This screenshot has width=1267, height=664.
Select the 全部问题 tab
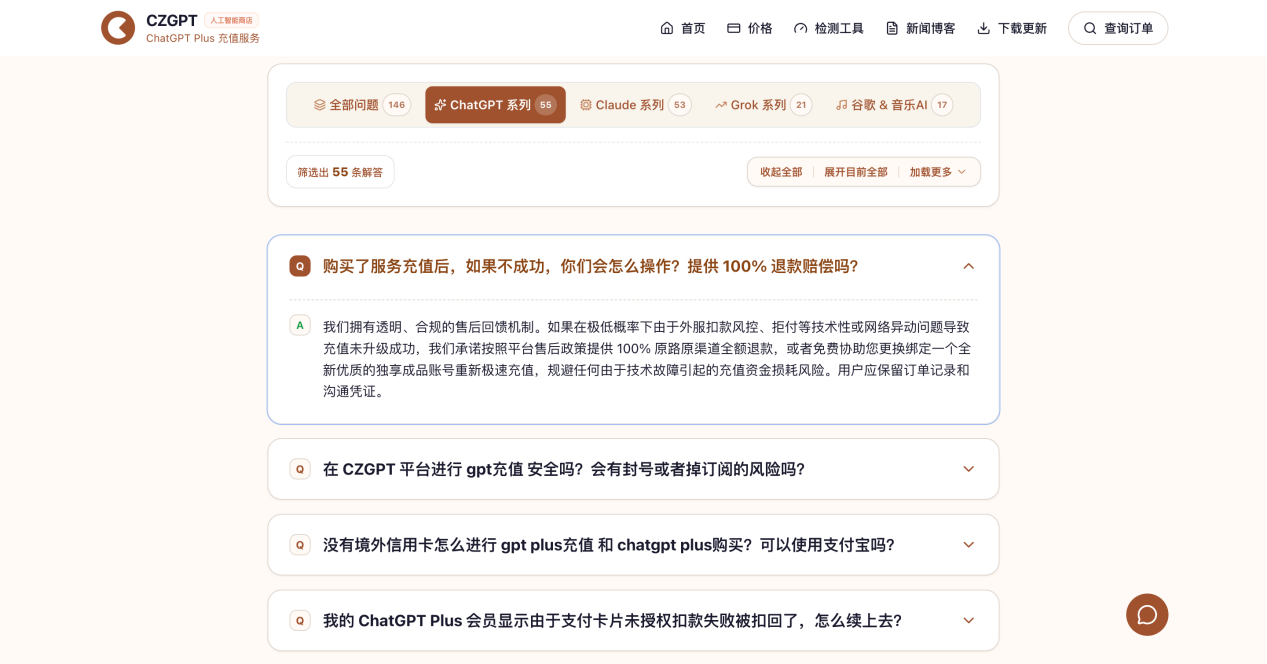(361, 105)
